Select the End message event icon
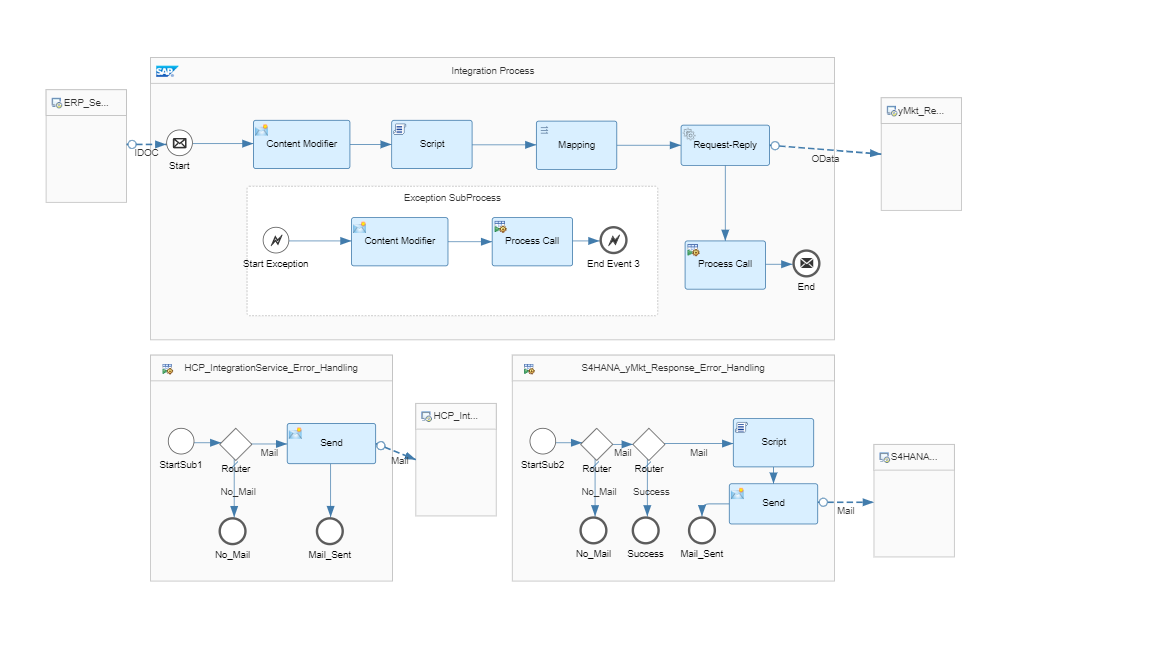The width and height of the screenshot is (1157, 669). click(x=807, y=263)
